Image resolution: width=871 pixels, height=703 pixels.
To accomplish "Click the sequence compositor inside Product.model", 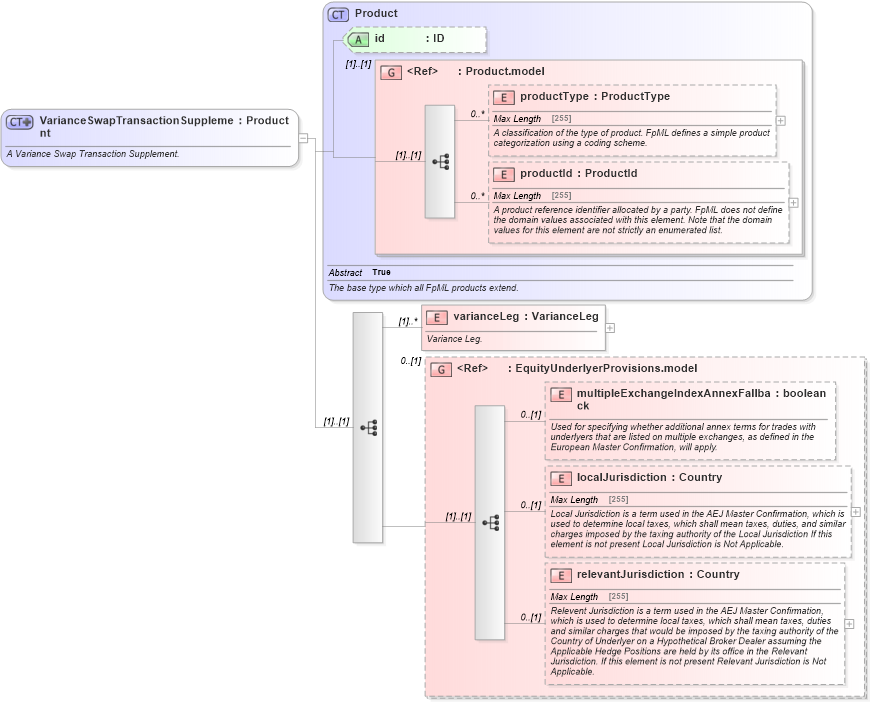I will (x=440, y=162).
